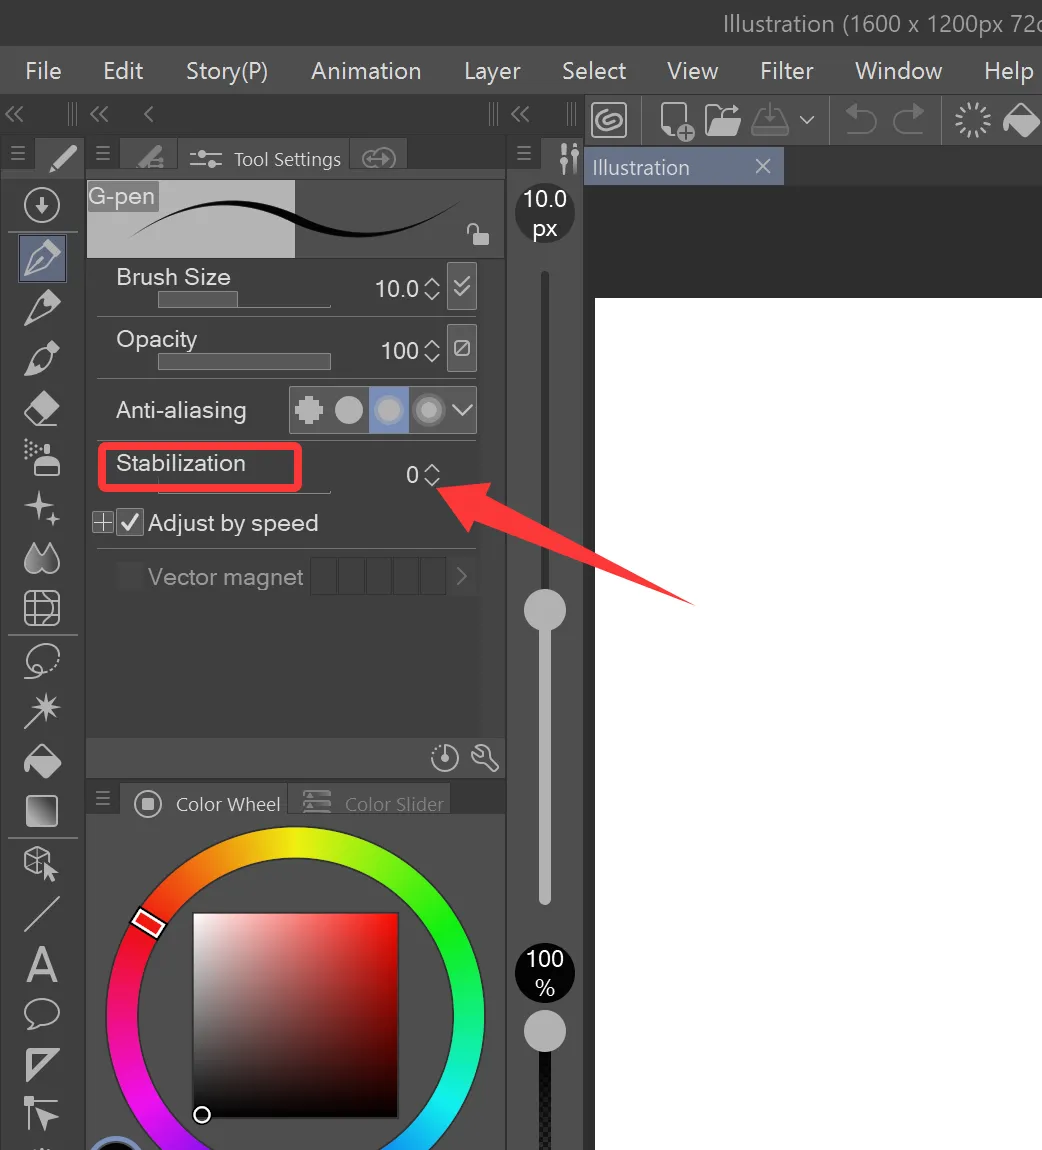Click the Opacity slider bar
This screenshot has width=1042, height=1150.
point(244,362)
